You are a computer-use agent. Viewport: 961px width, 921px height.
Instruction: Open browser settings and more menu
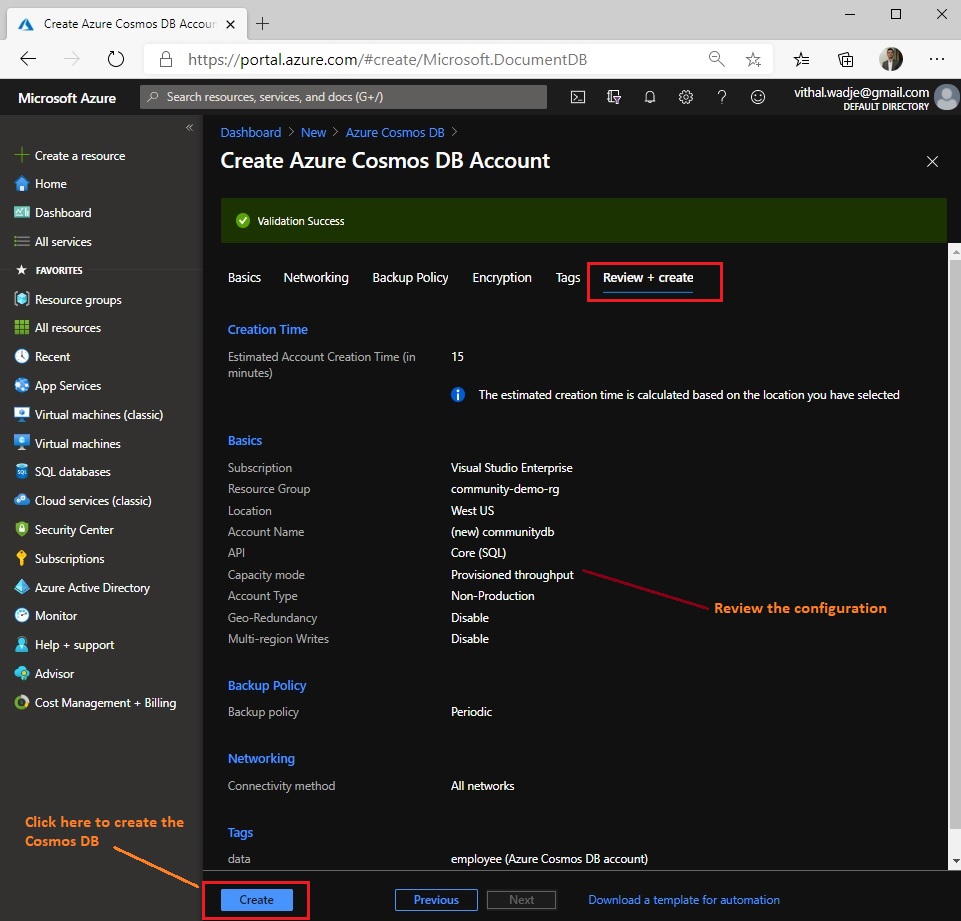point(936,59)
